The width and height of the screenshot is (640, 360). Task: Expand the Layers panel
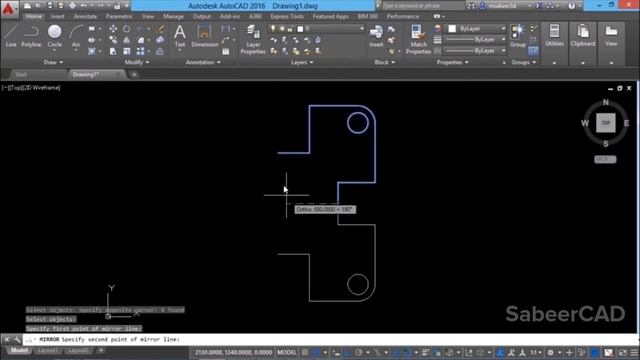tap(302, 62)
